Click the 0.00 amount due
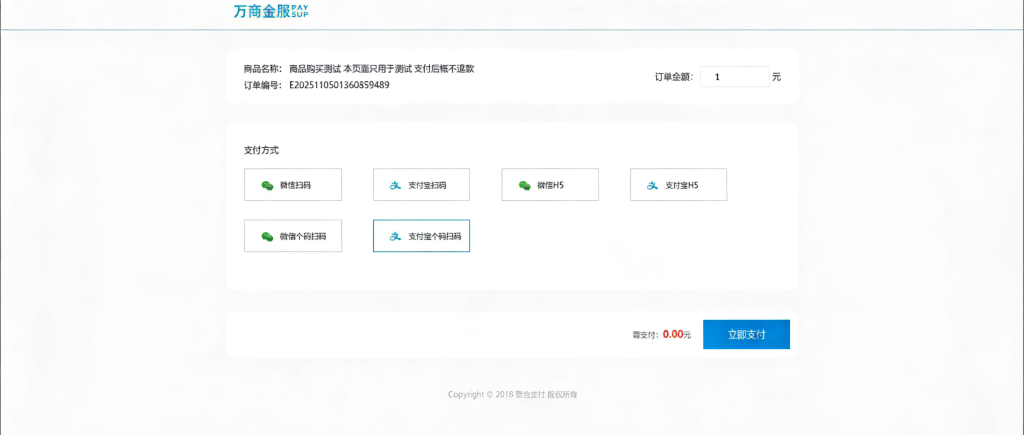The width and height of the screenshot is (1024, 435). click(x=673, y=334)
